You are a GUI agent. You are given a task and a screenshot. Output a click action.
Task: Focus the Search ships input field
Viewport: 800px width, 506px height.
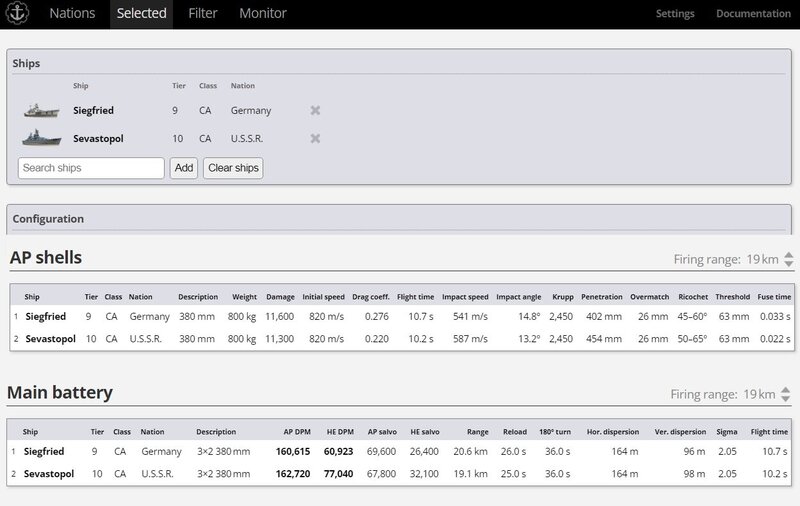(91, 168)
